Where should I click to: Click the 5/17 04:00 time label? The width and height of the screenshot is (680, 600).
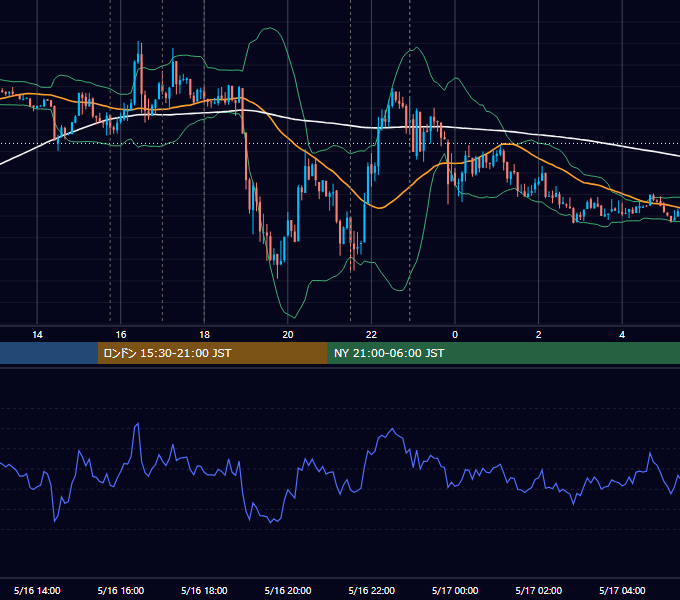[x=622, y=590]
